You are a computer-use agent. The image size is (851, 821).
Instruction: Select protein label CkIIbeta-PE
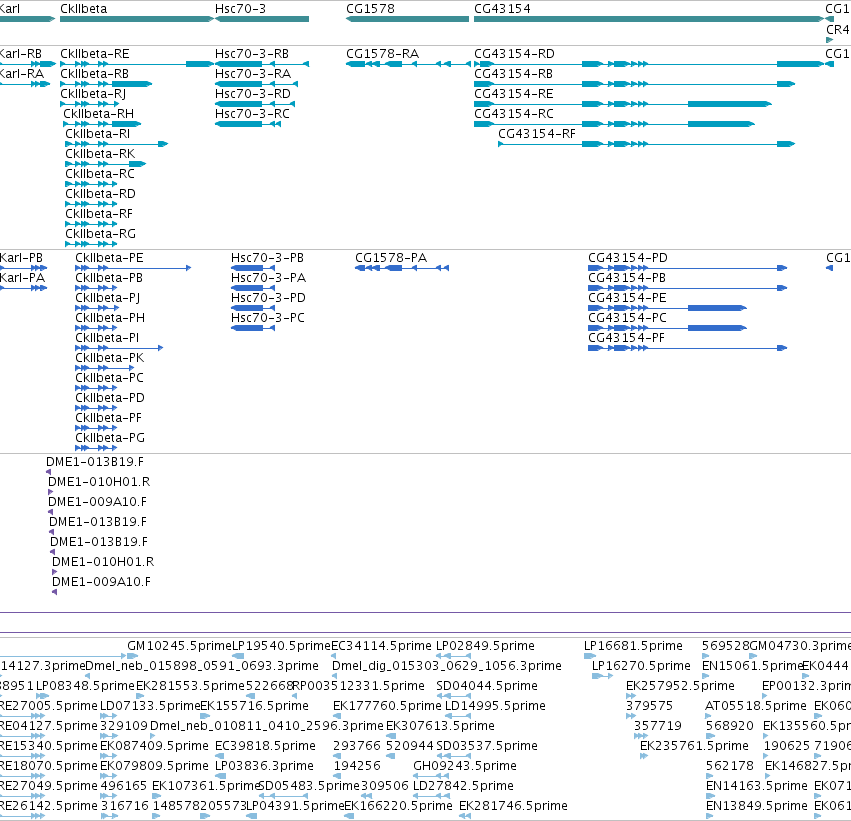tap(109, 258)
